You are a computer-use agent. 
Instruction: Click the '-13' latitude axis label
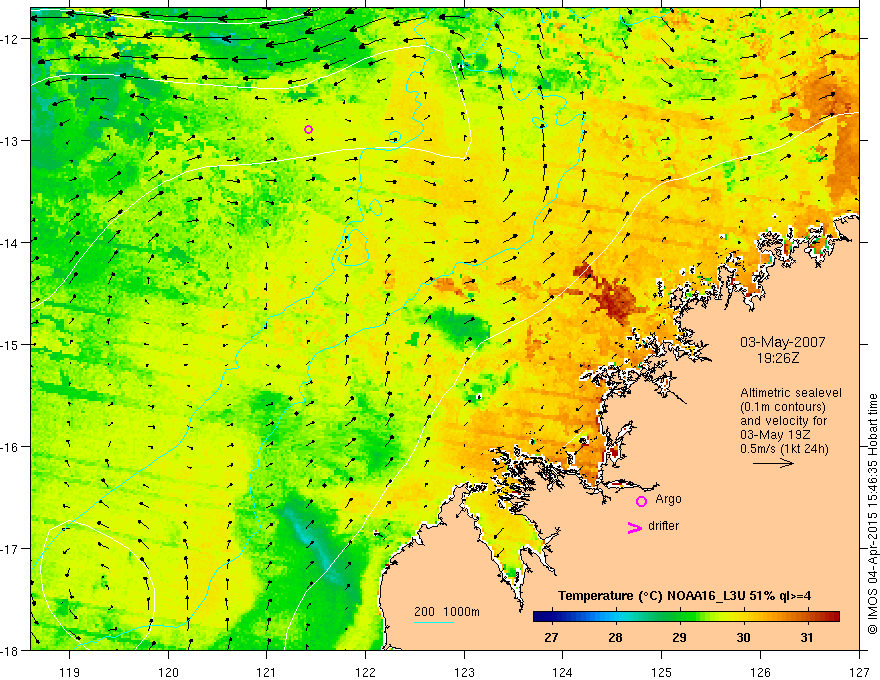click(11, 140)
